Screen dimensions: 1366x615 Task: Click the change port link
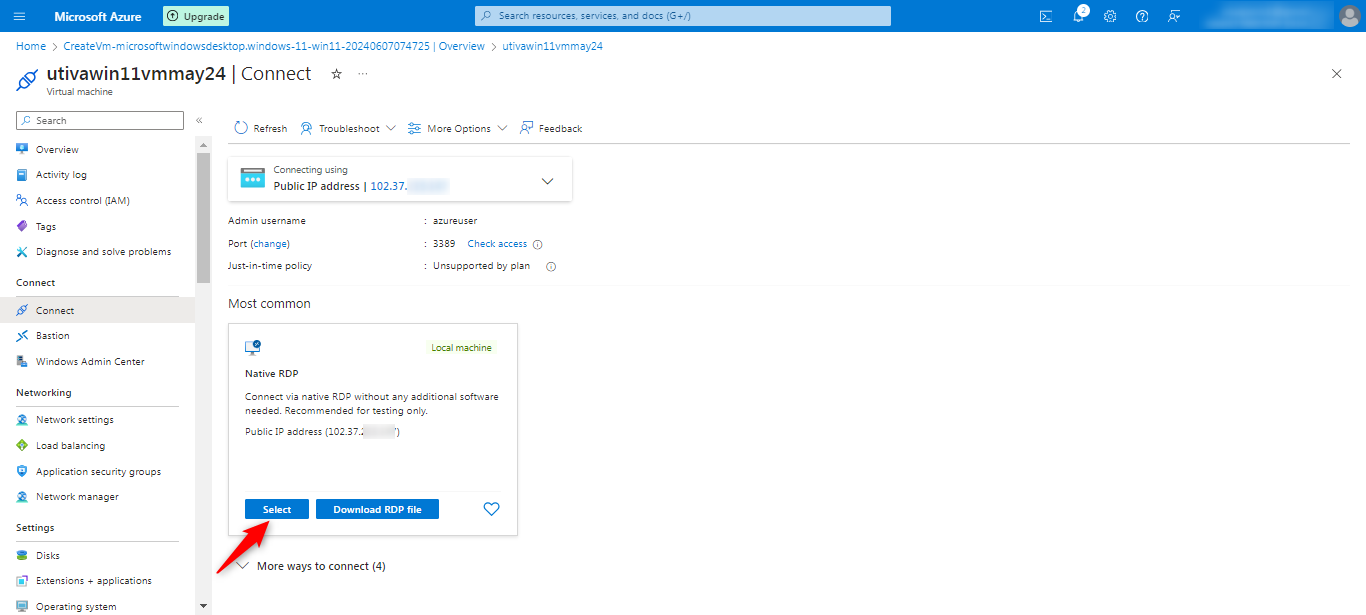pyautogui.click(x=270, y=244)
